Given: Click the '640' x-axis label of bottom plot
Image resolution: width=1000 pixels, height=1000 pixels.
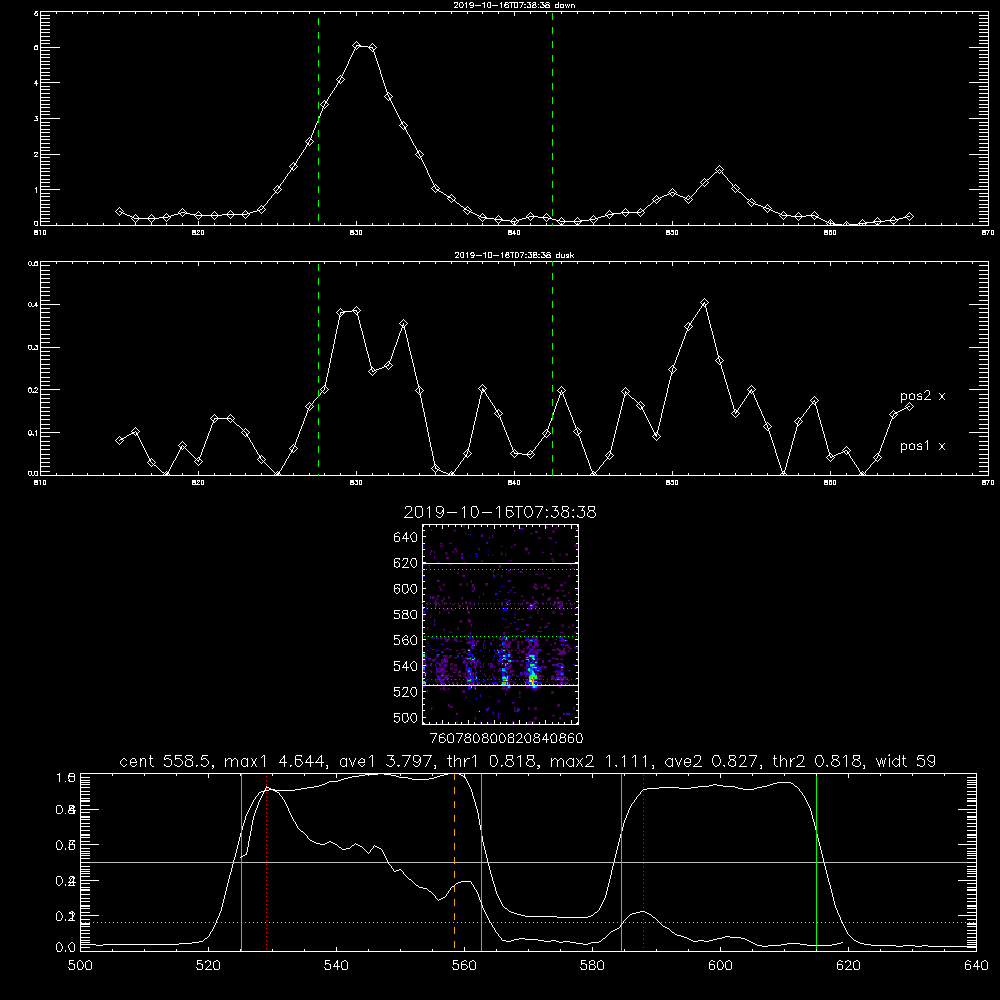Looking at the screenshot, I should (x=976, y=966).
